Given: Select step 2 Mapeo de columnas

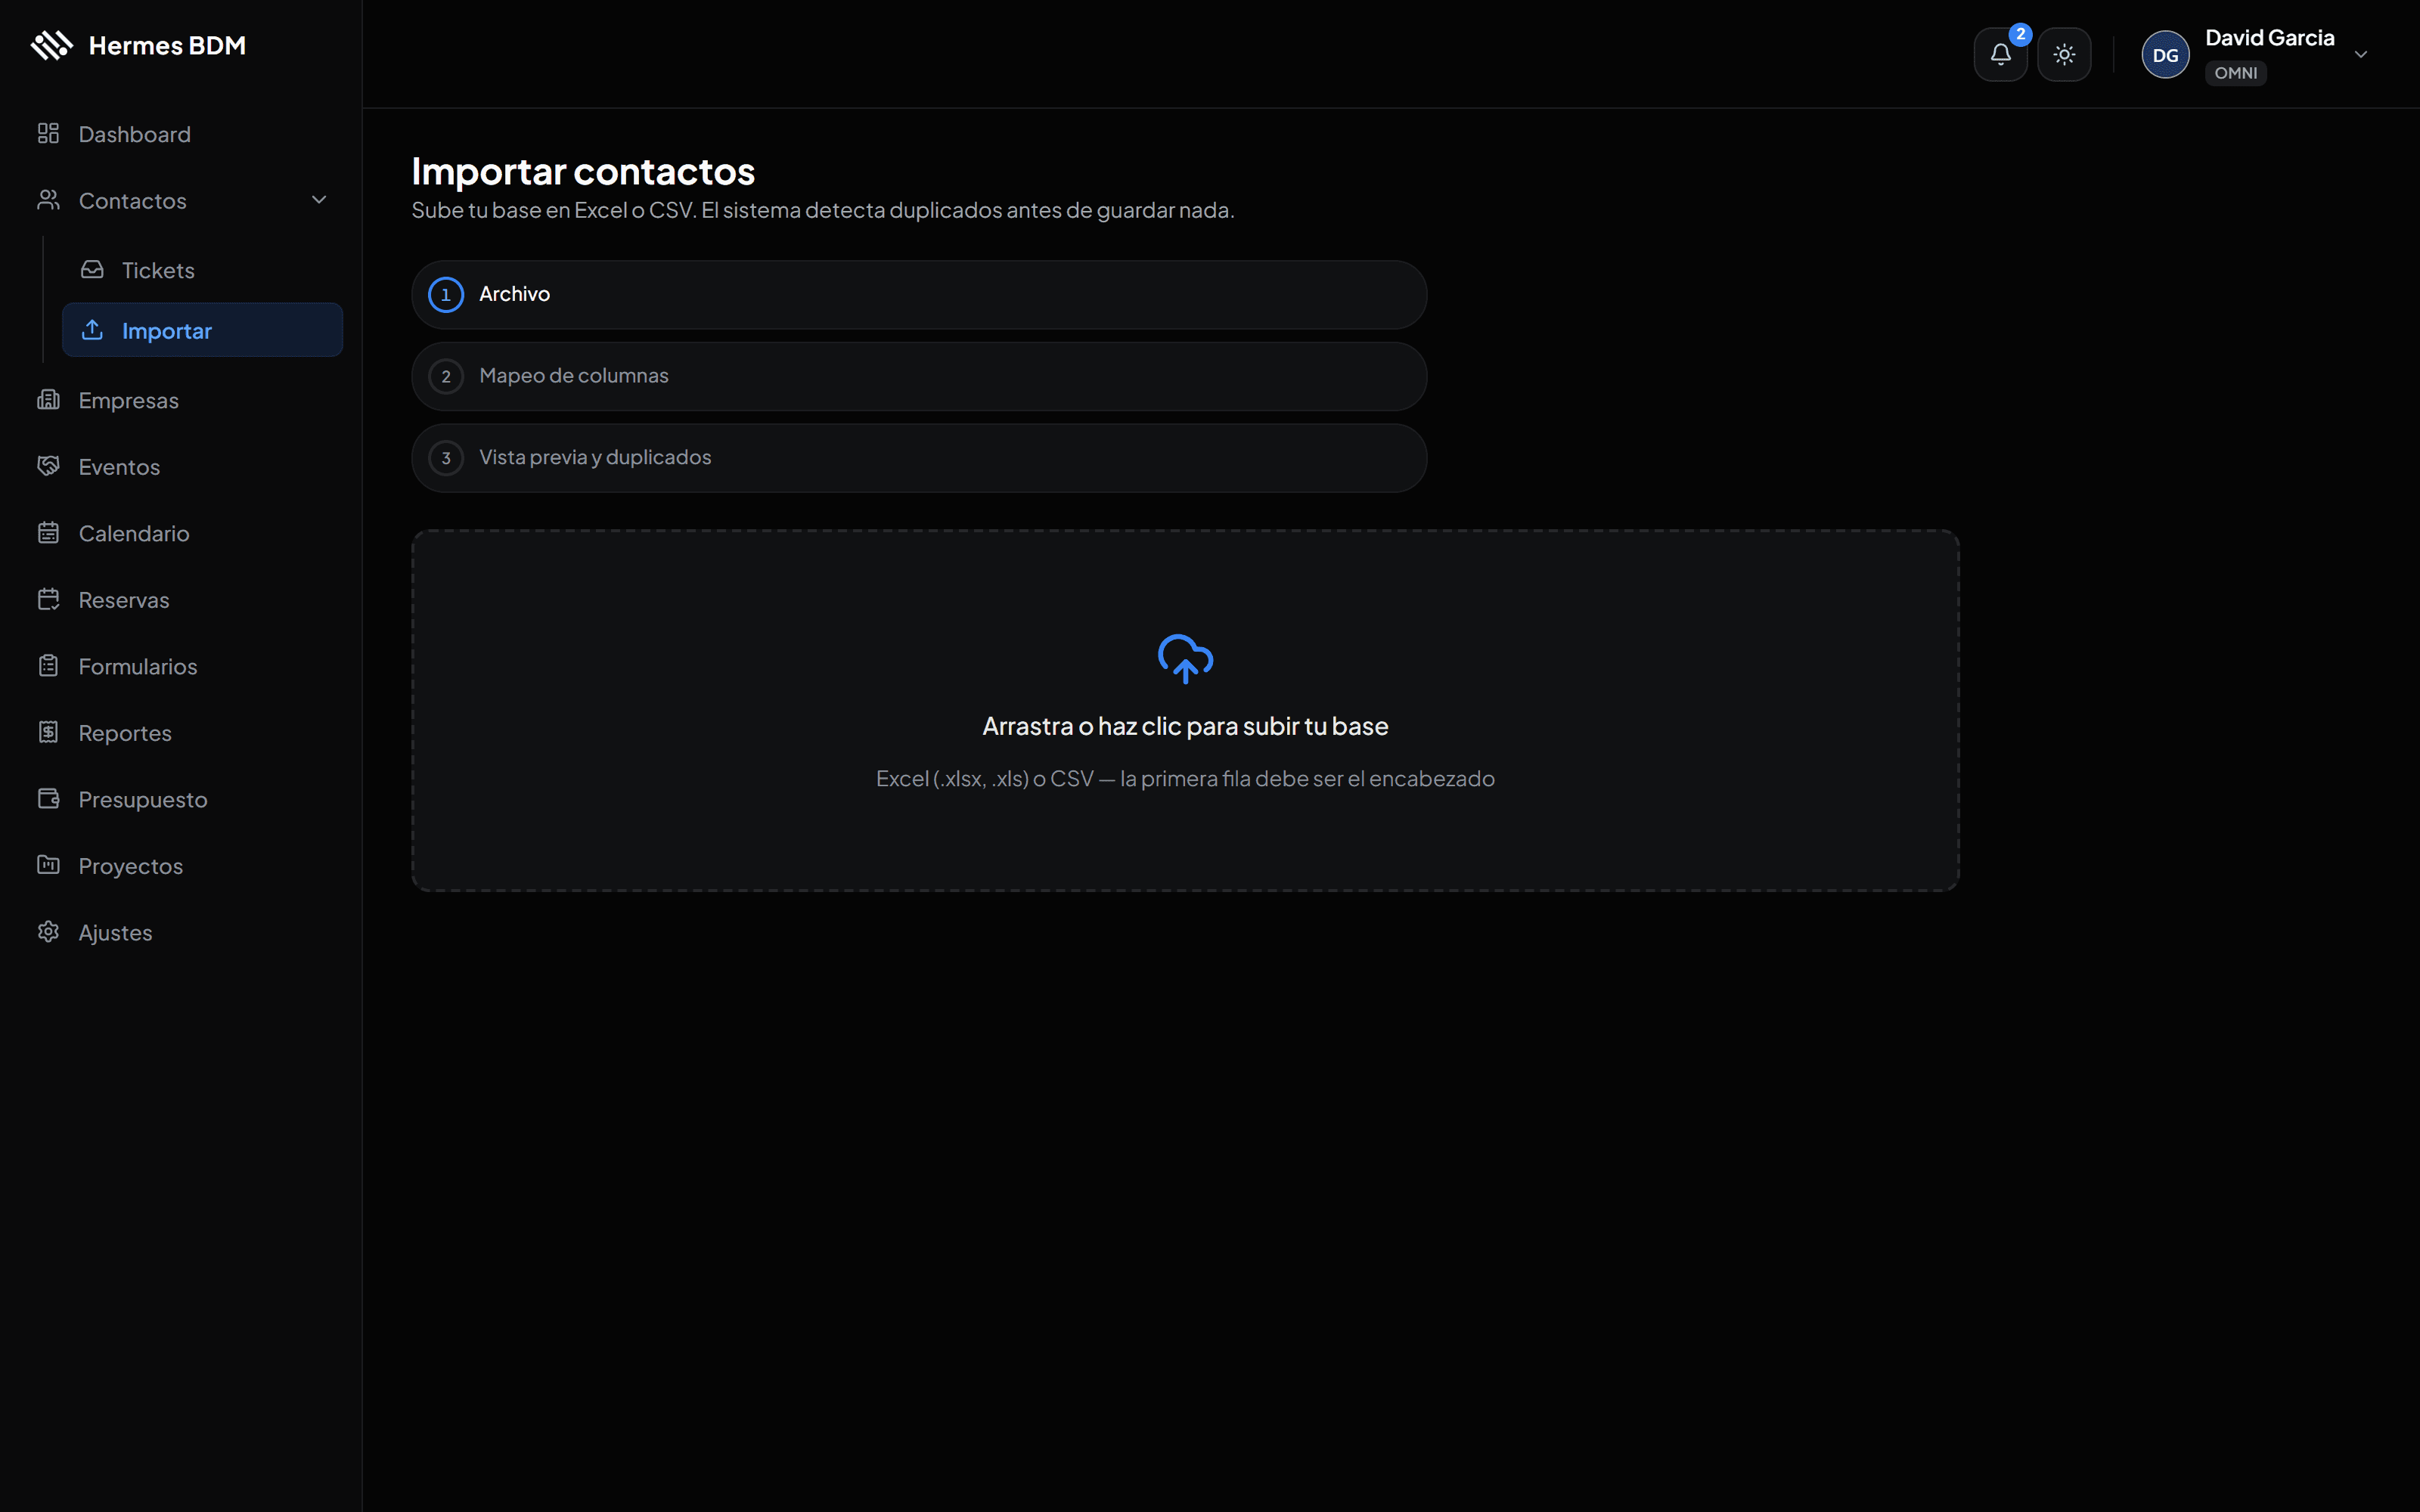Looking at the screenshot, I should pos(919,376).
